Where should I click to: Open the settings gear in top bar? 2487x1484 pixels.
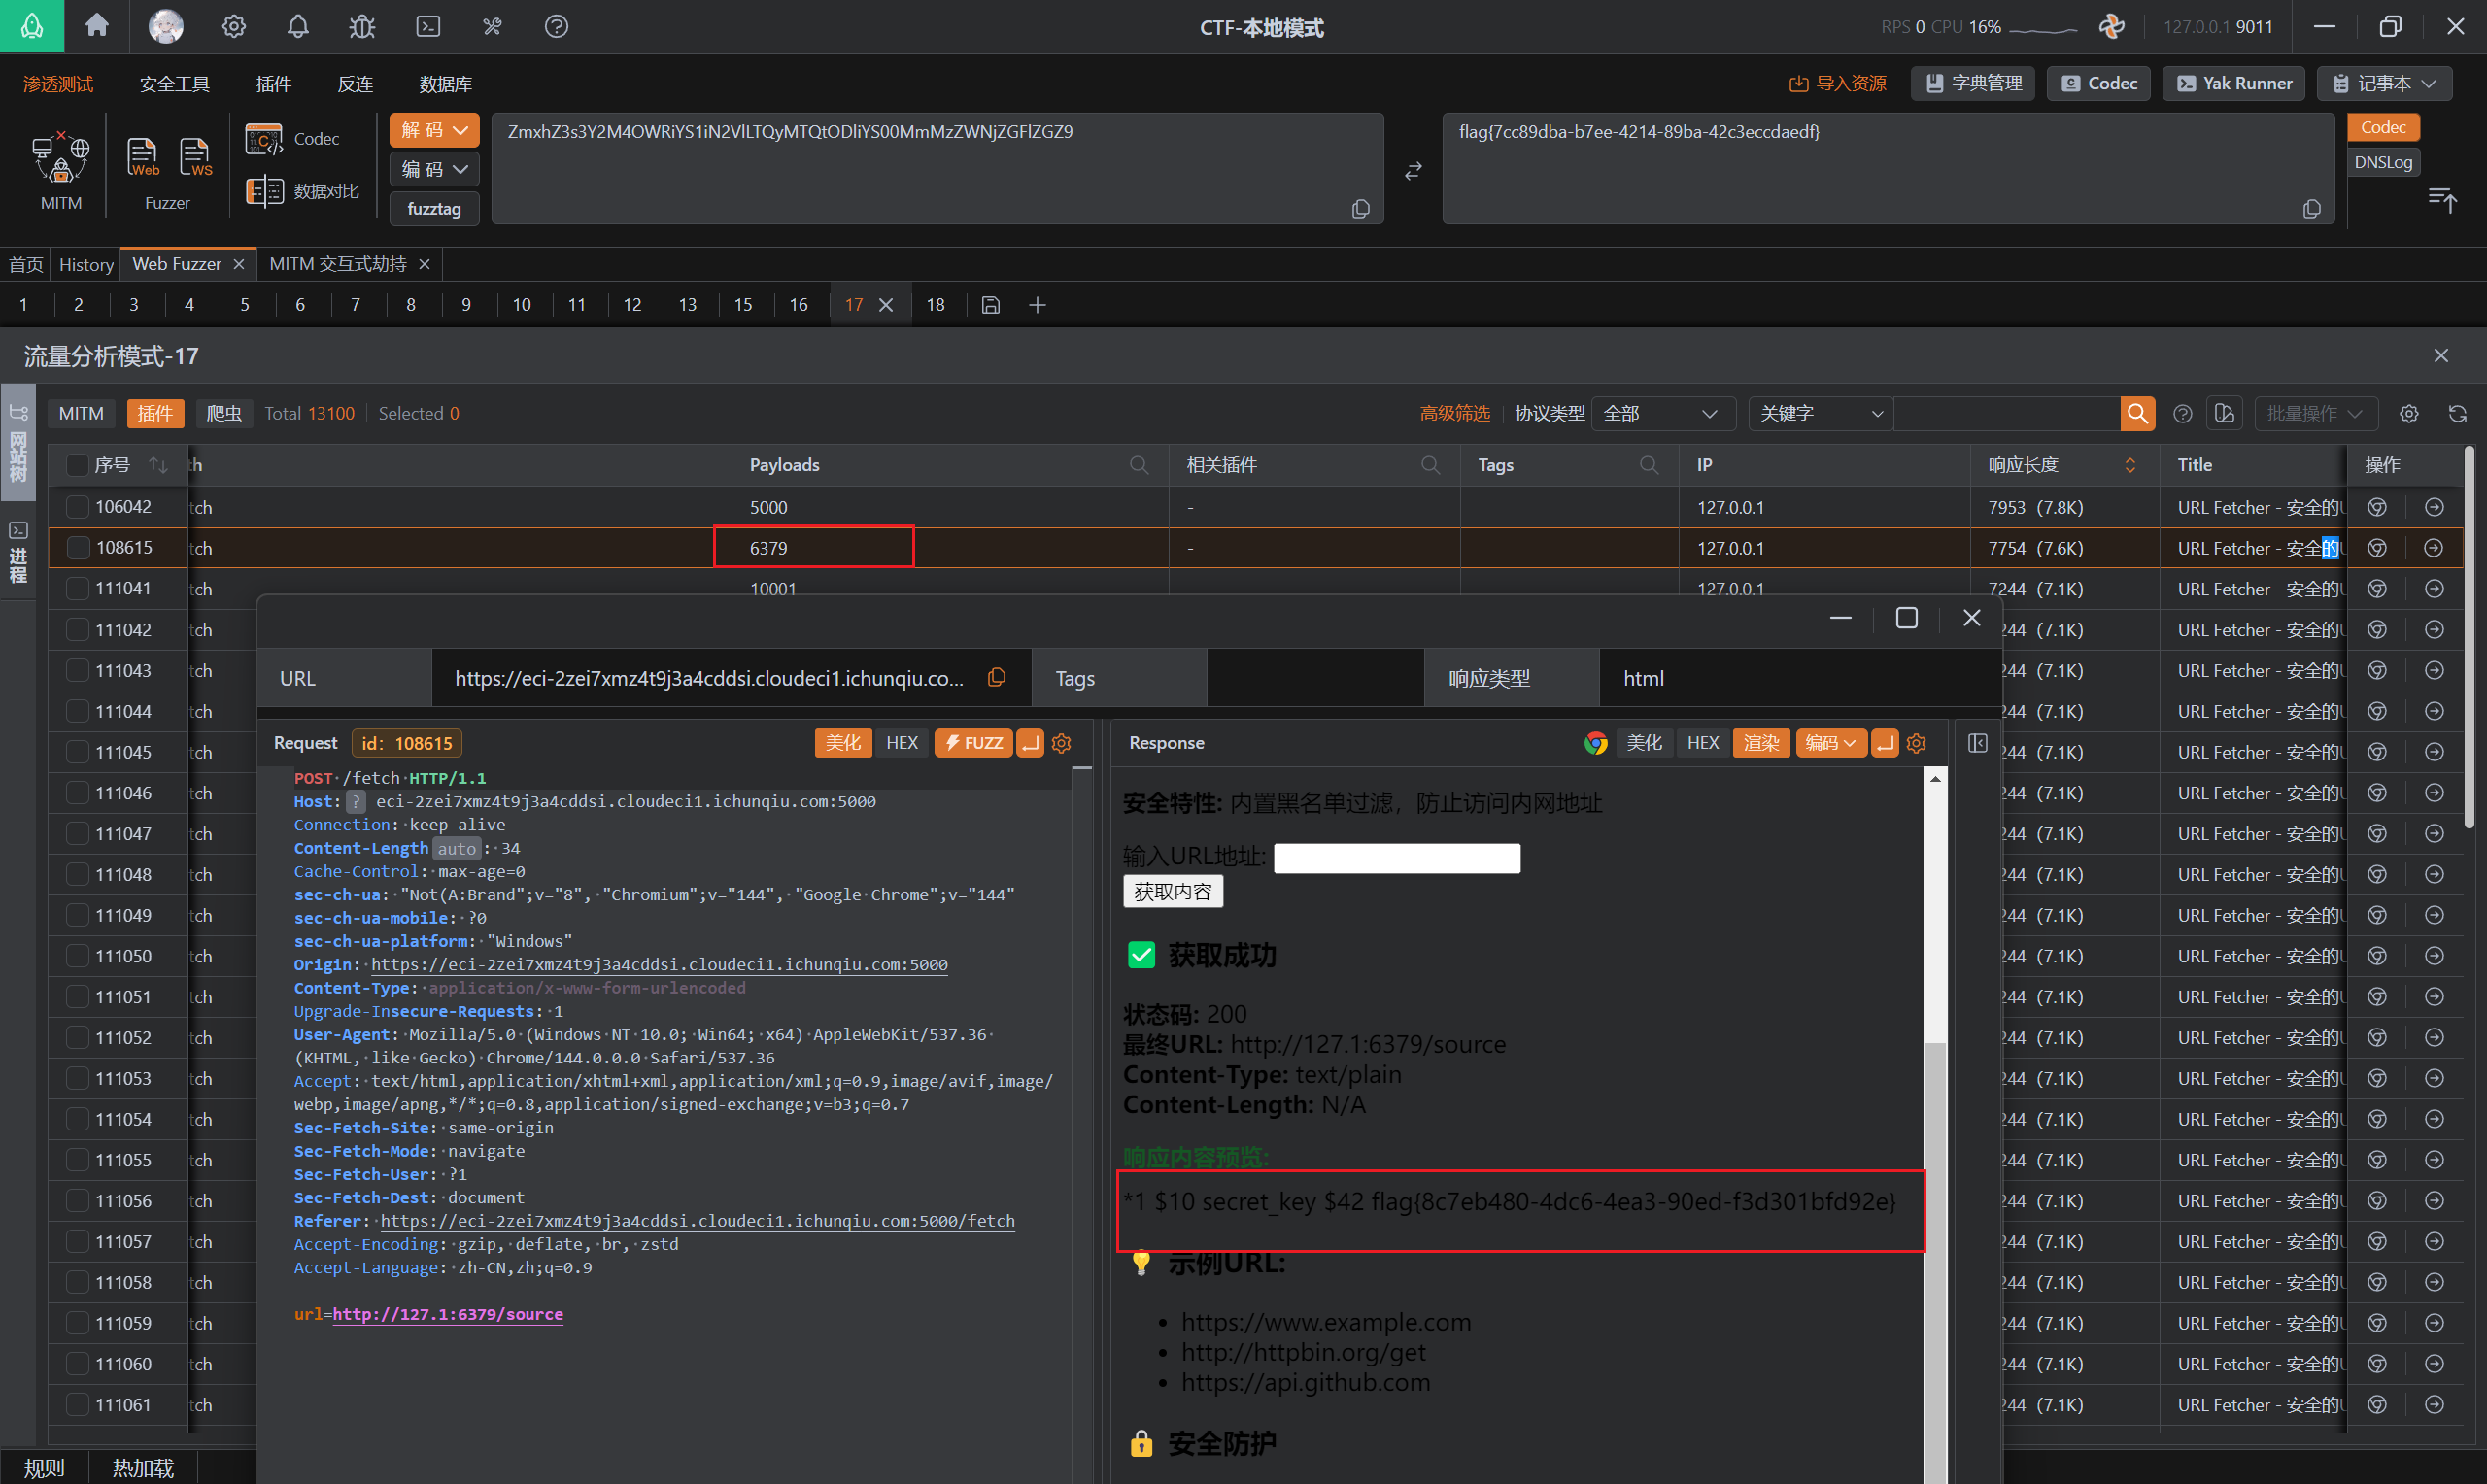[234, 26]
